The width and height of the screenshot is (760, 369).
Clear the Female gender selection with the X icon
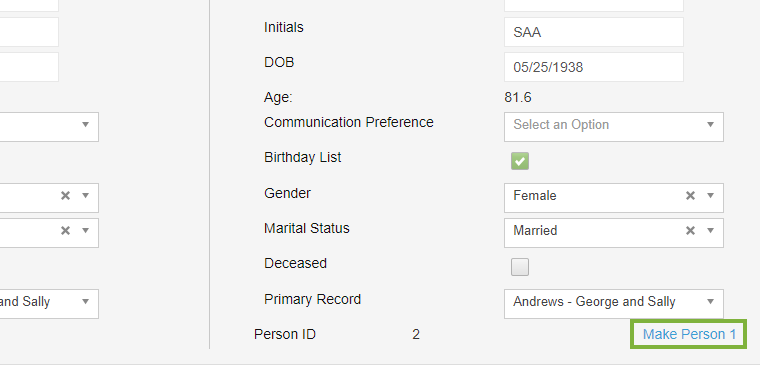click(690, 196)
